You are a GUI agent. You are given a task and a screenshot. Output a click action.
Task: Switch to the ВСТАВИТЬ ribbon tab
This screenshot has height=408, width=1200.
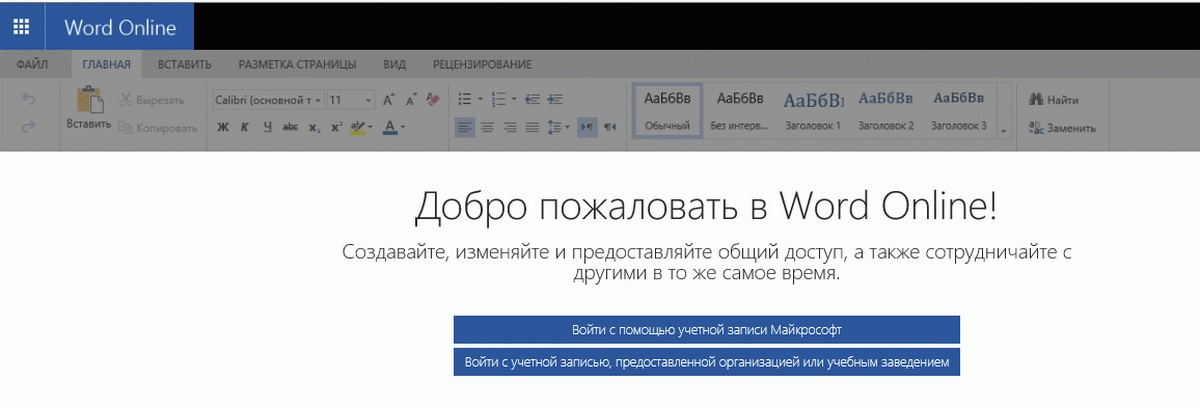(x=184, y=65)
